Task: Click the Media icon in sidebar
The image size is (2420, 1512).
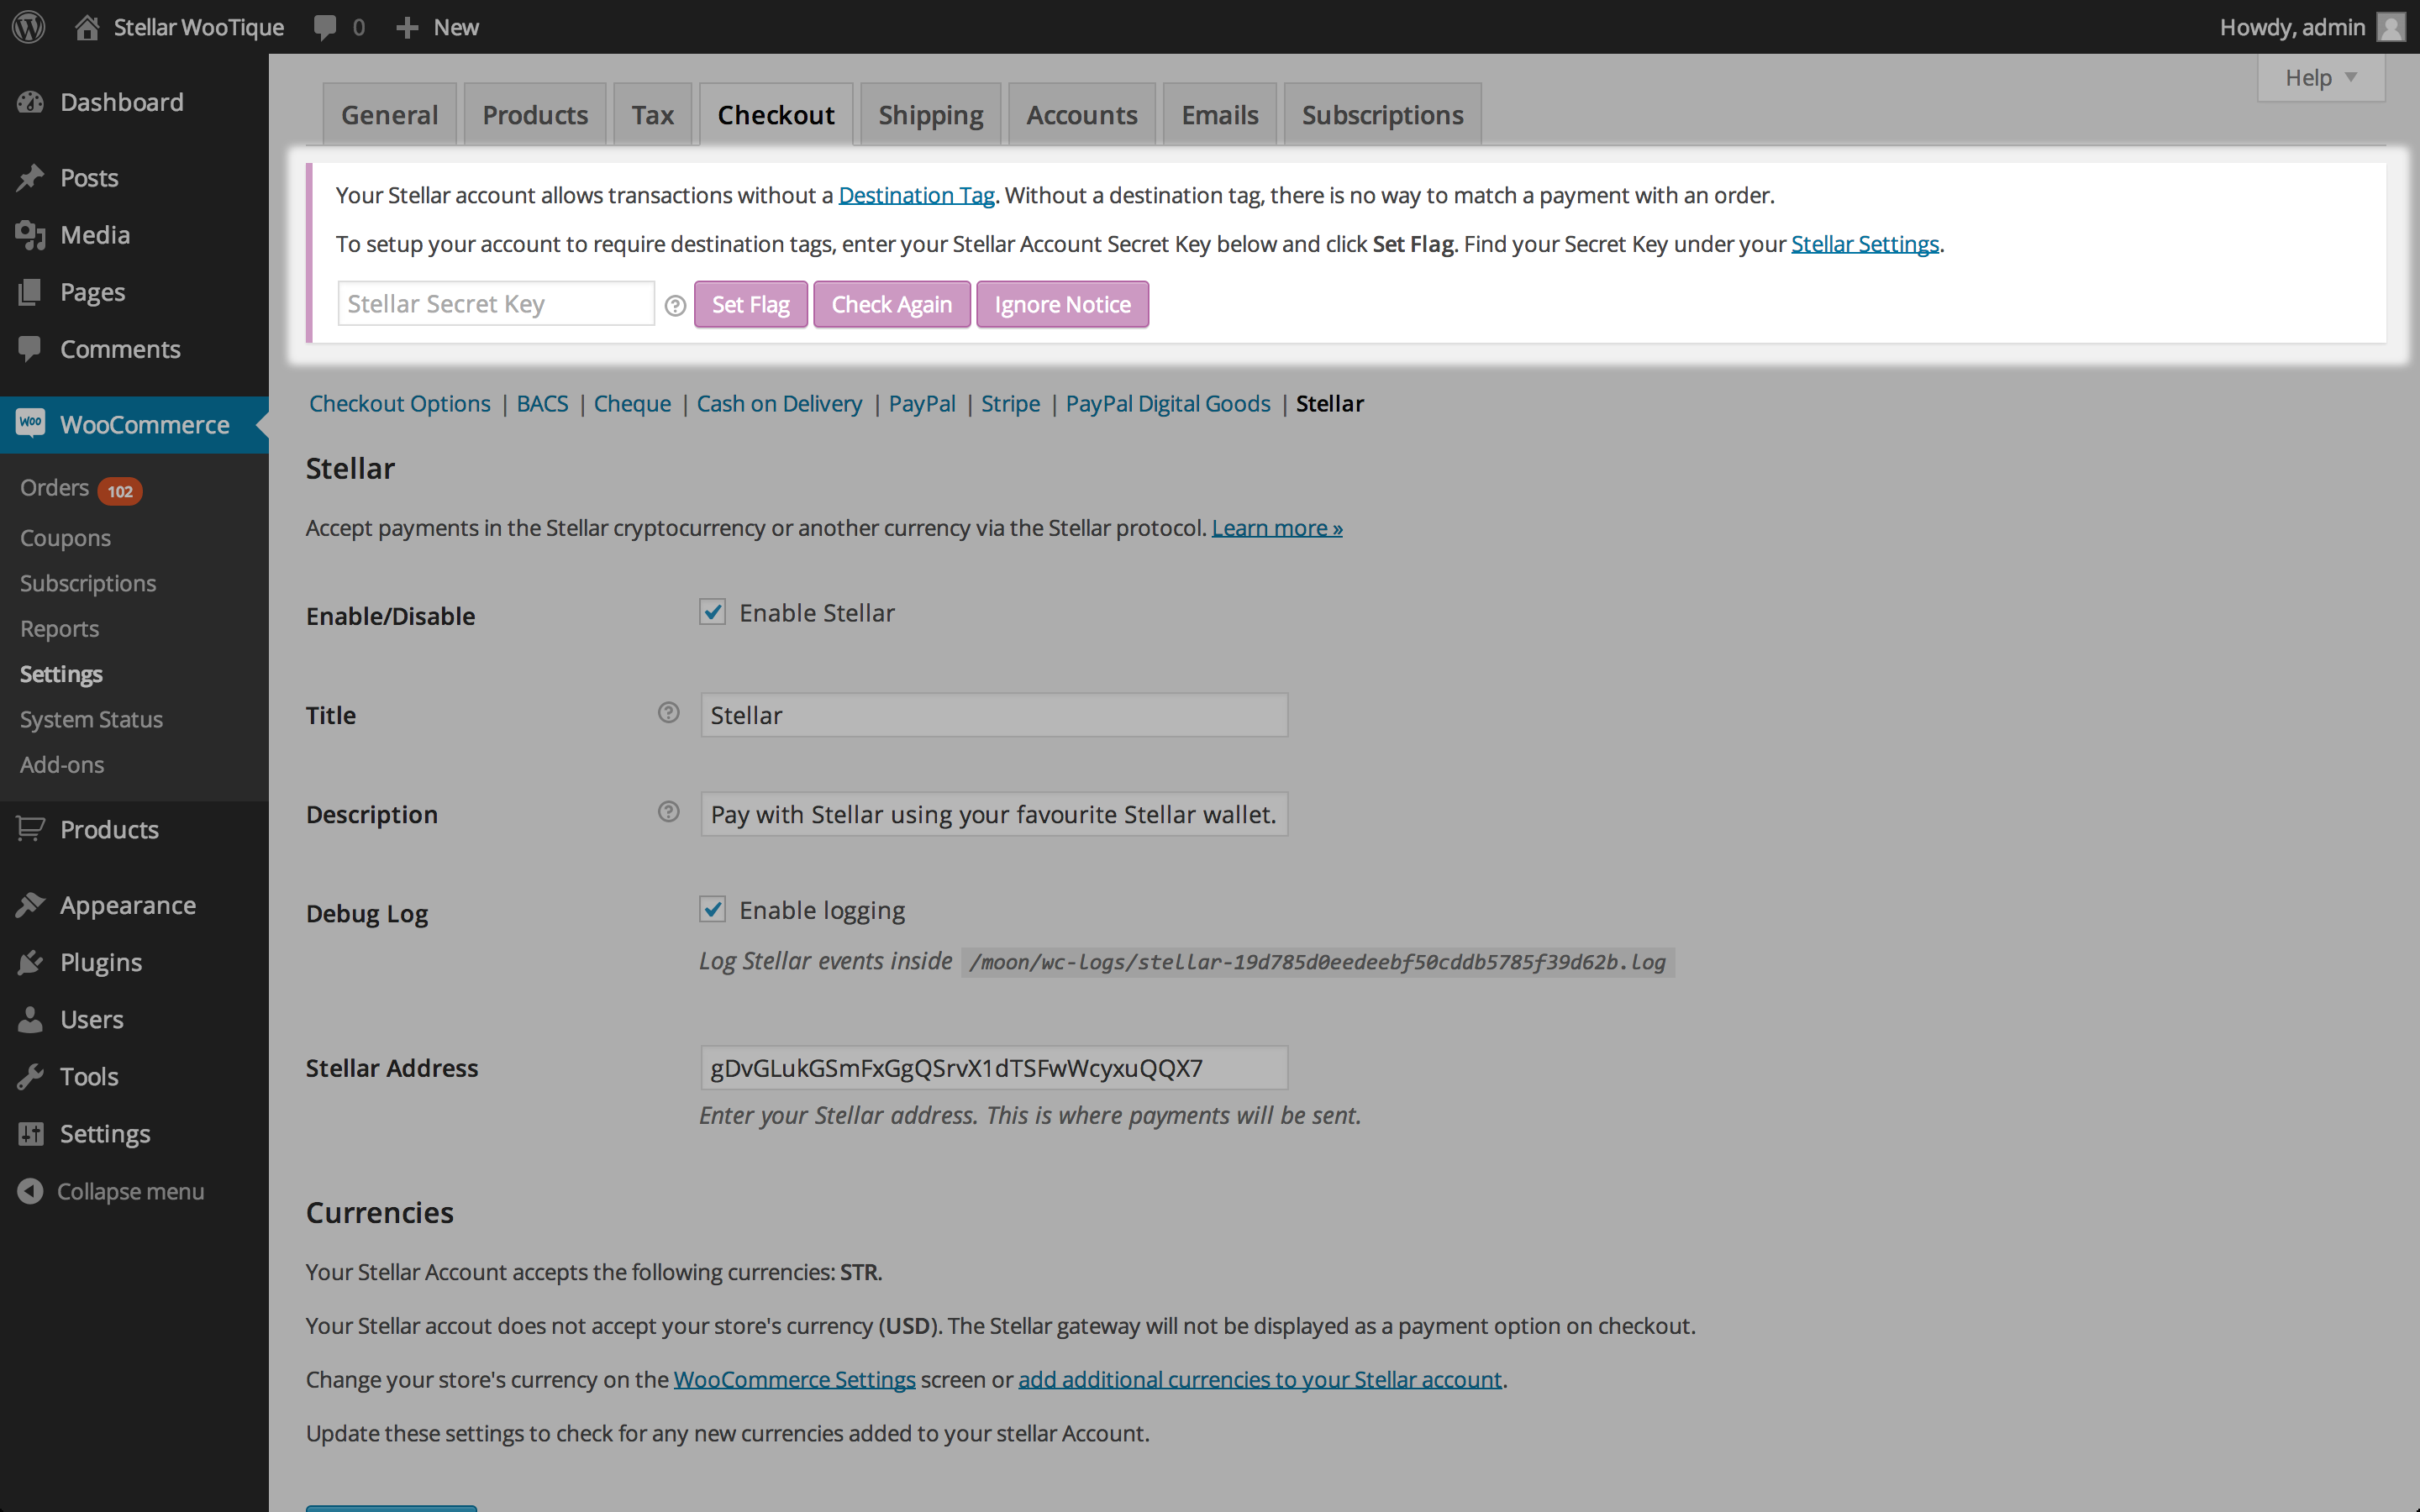Action: pyautogui.click(x=31, y=235)
